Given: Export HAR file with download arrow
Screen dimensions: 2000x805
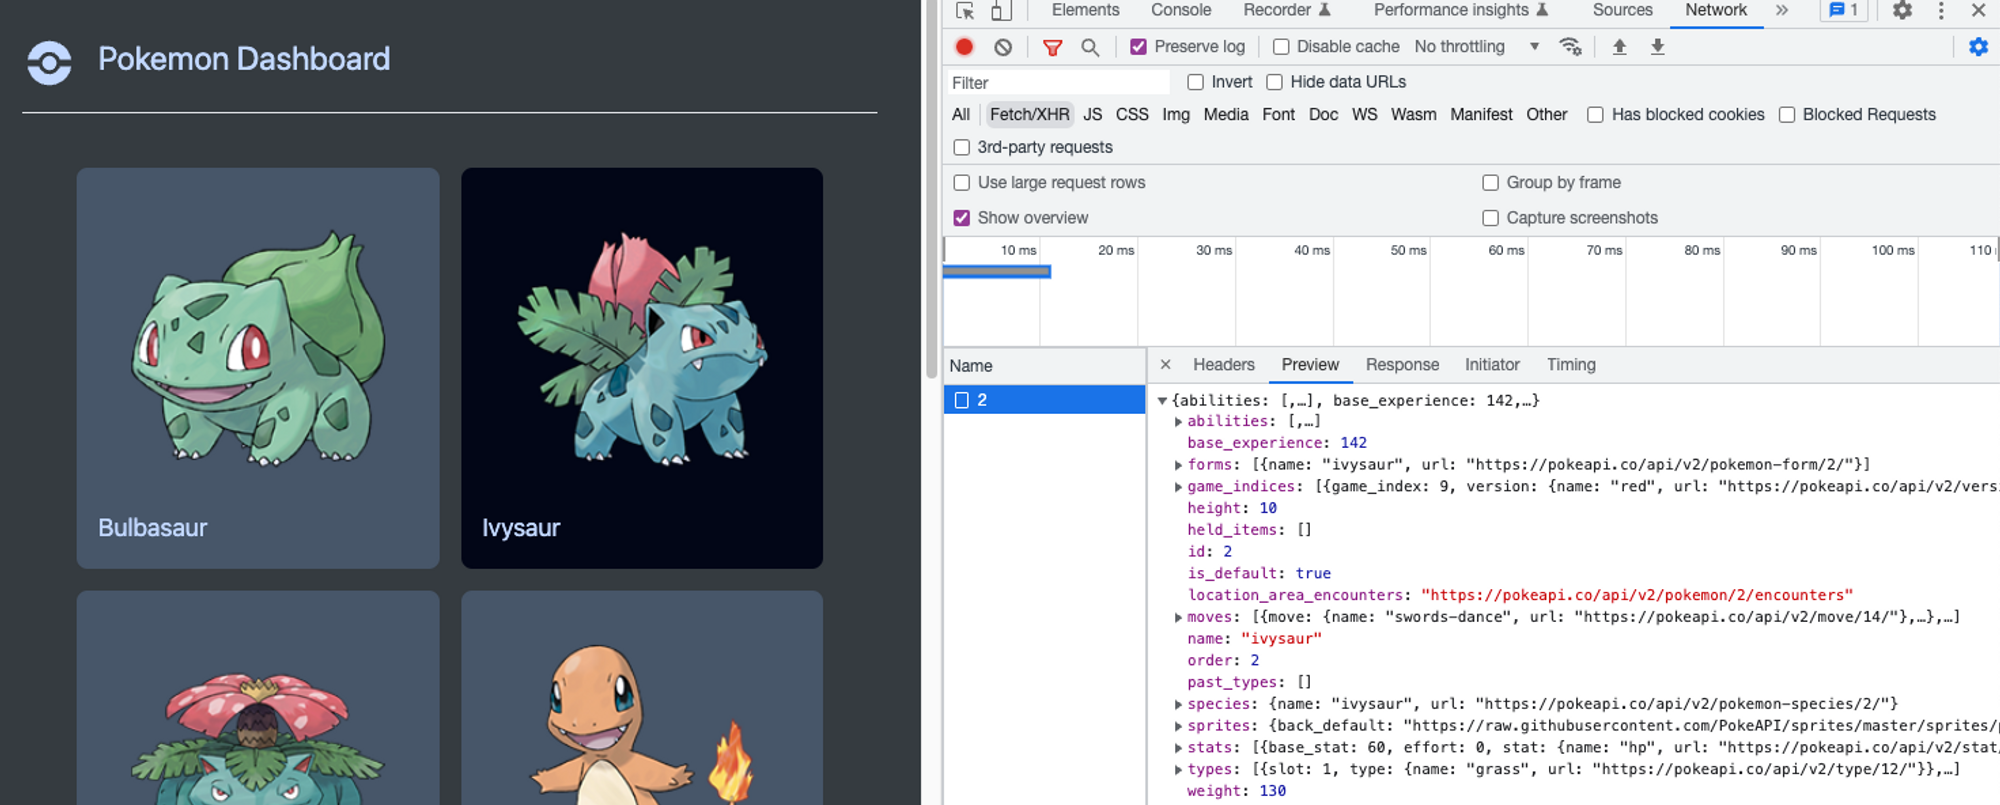Looking at the screenshot, I should pos(1657,47).
